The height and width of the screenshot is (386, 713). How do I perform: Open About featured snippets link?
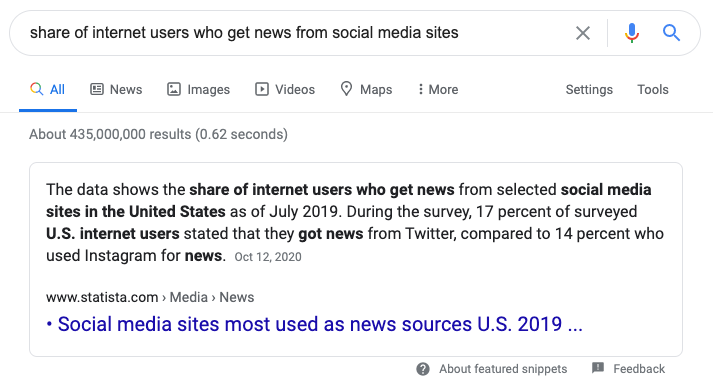503,369
